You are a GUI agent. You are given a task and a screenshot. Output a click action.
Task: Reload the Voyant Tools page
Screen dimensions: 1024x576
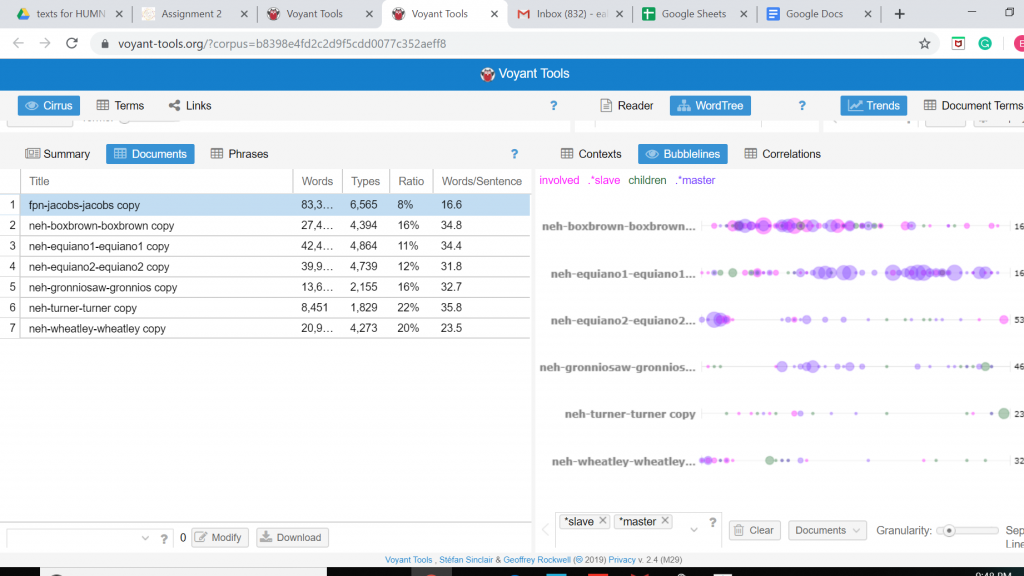[72, 44]
